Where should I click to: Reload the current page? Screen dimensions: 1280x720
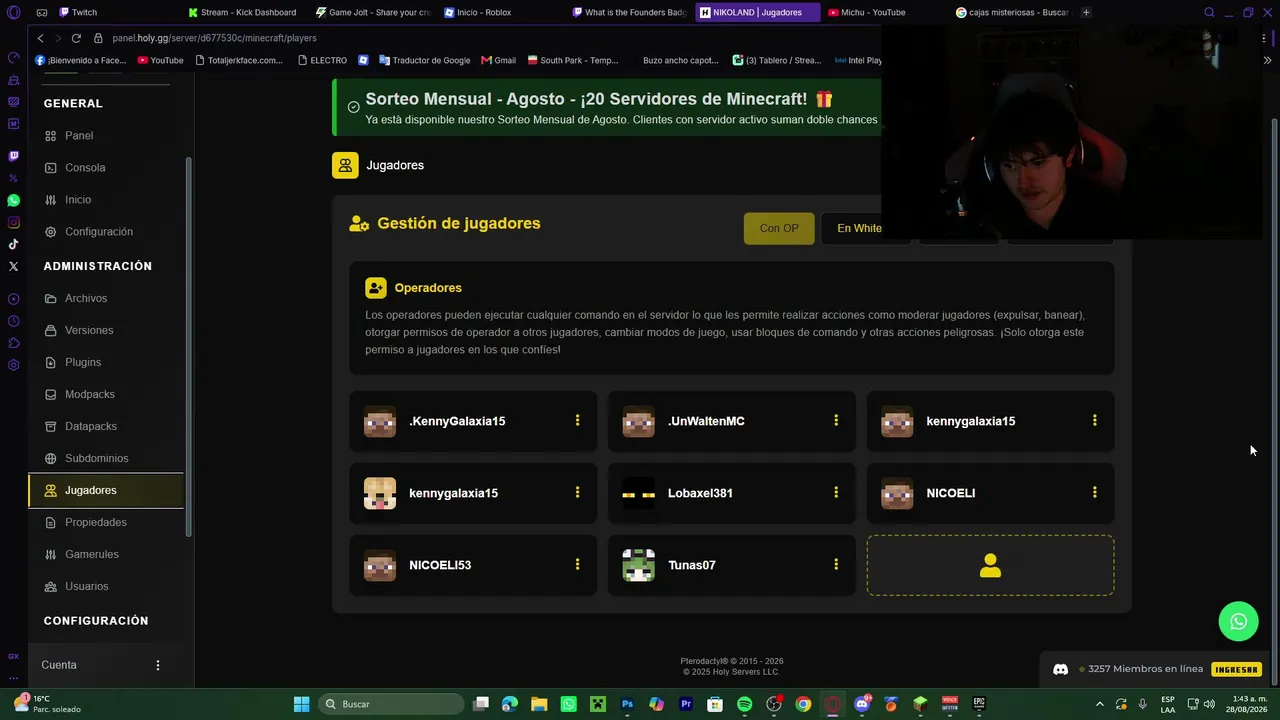click(x=76, y=38)
